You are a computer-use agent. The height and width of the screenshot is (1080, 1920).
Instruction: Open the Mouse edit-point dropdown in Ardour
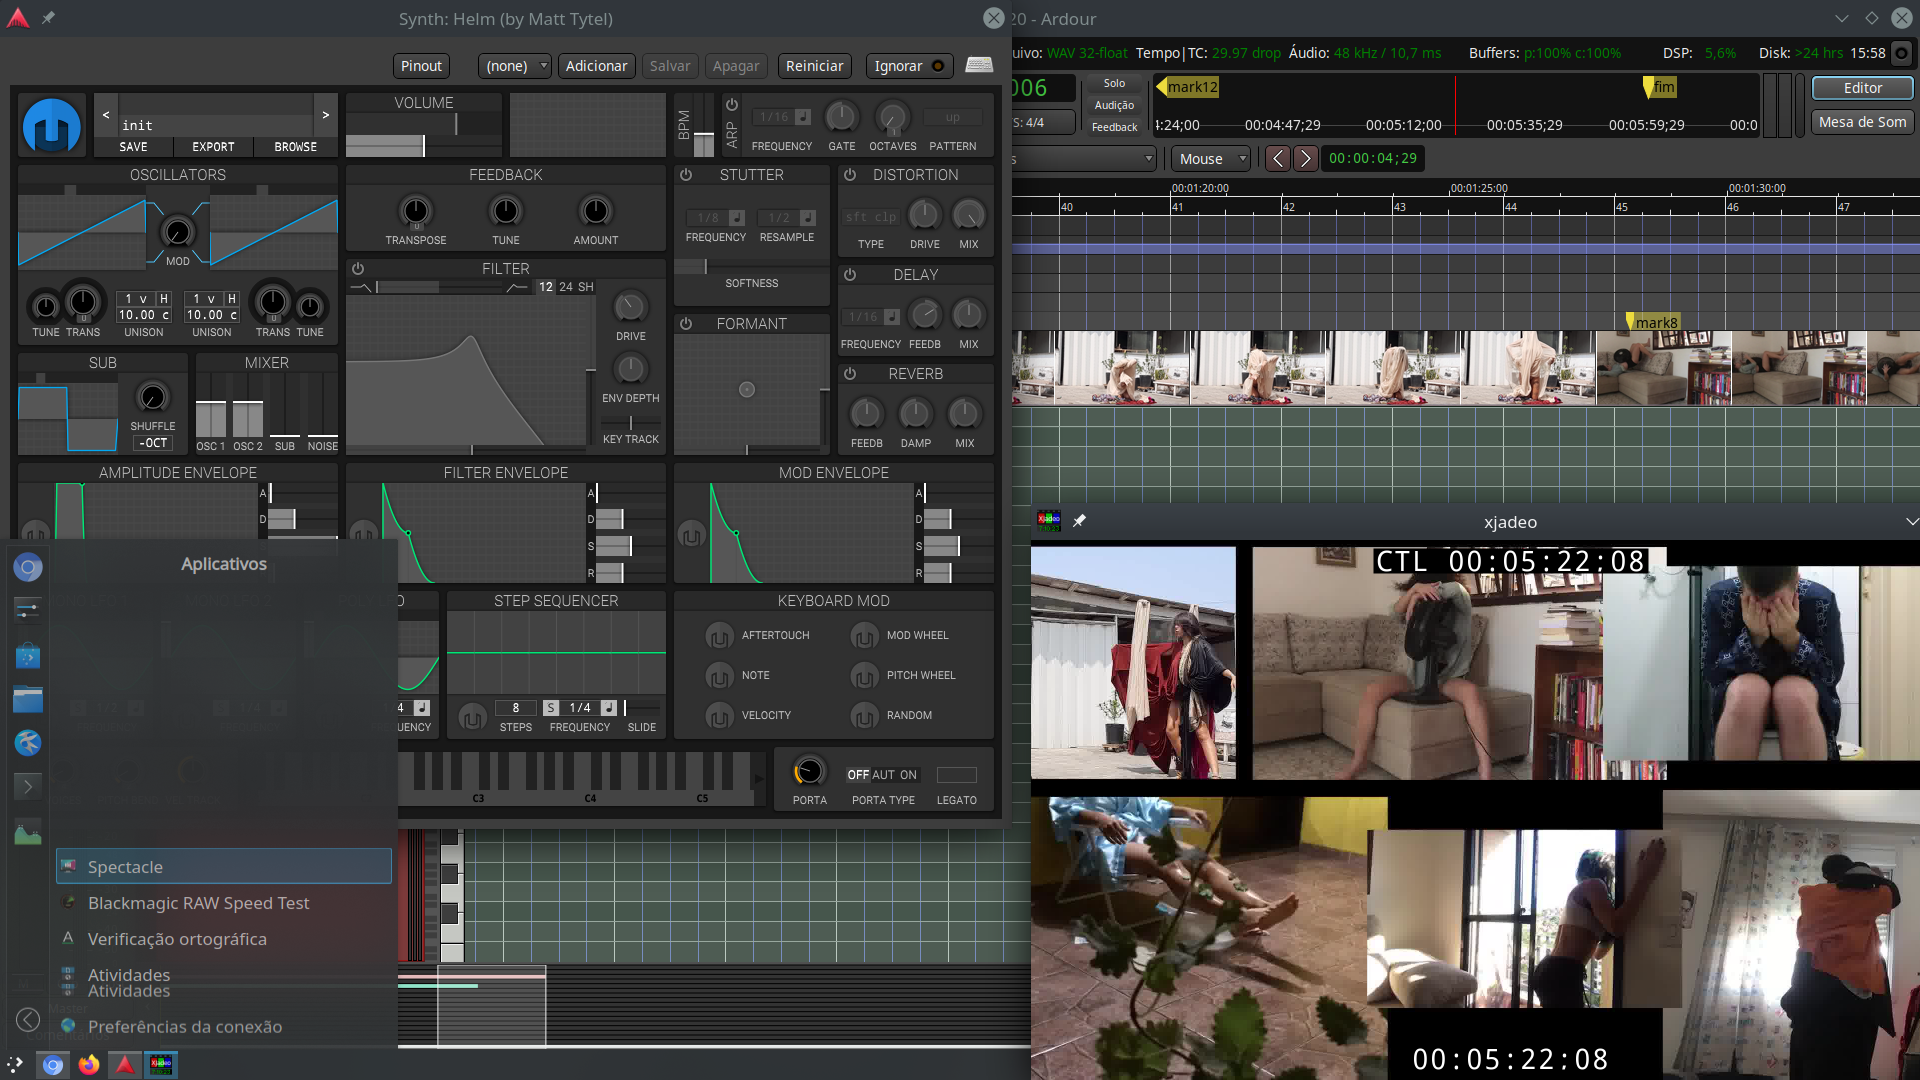click(x=1210, y=158)
